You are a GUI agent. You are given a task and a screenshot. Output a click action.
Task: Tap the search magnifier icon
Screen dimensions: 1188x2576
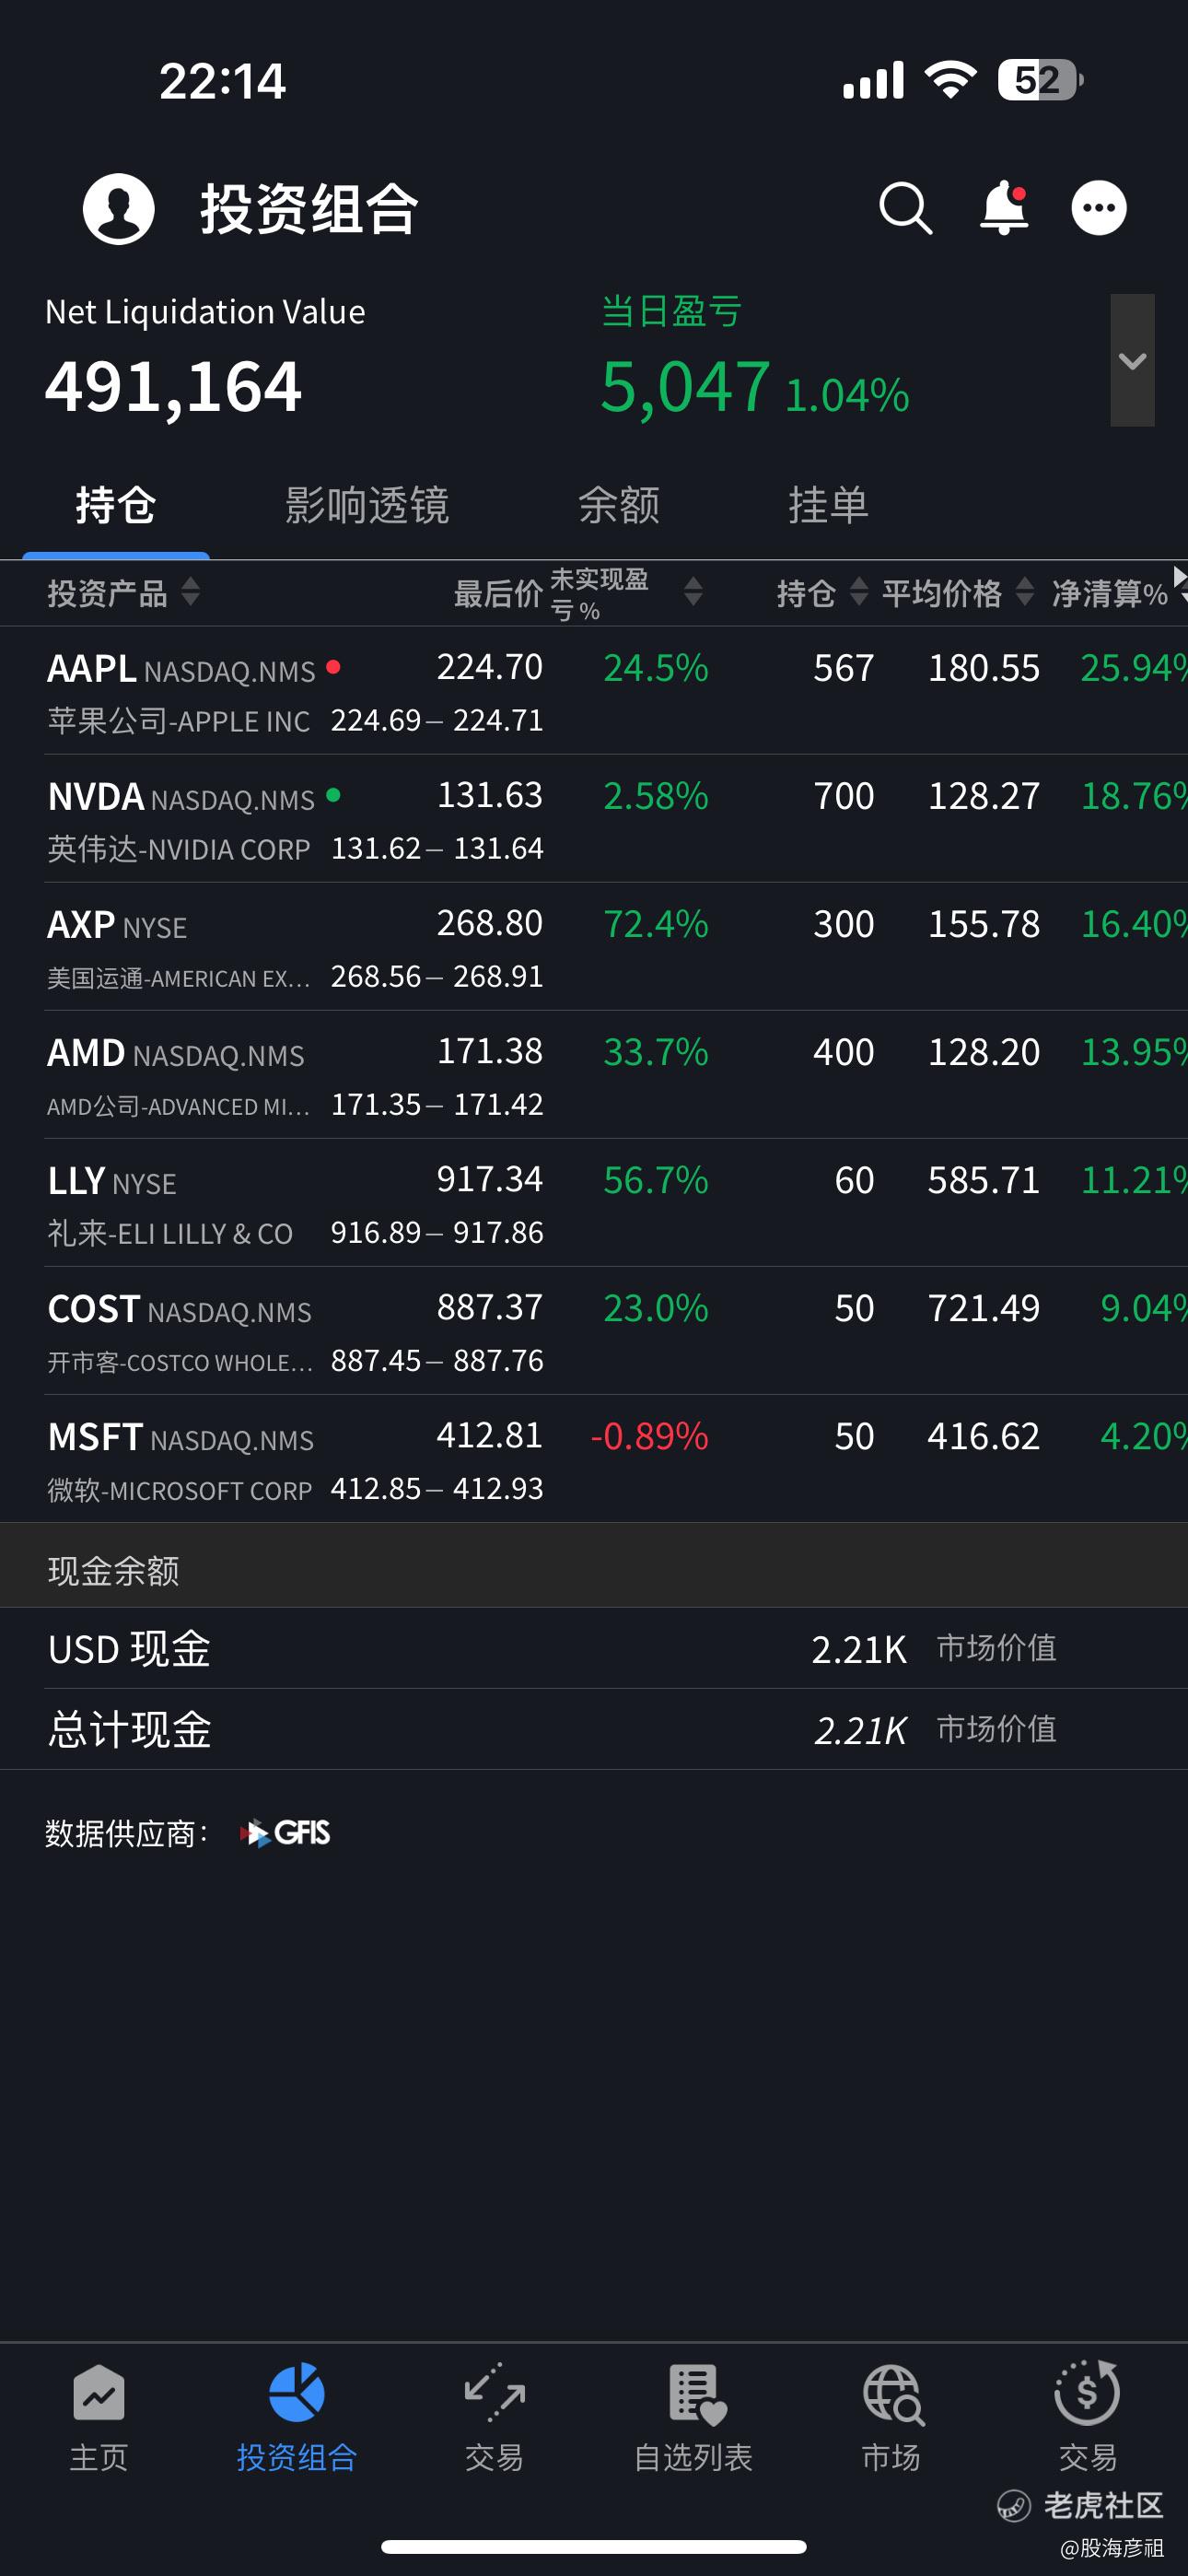tap(905, 209)
